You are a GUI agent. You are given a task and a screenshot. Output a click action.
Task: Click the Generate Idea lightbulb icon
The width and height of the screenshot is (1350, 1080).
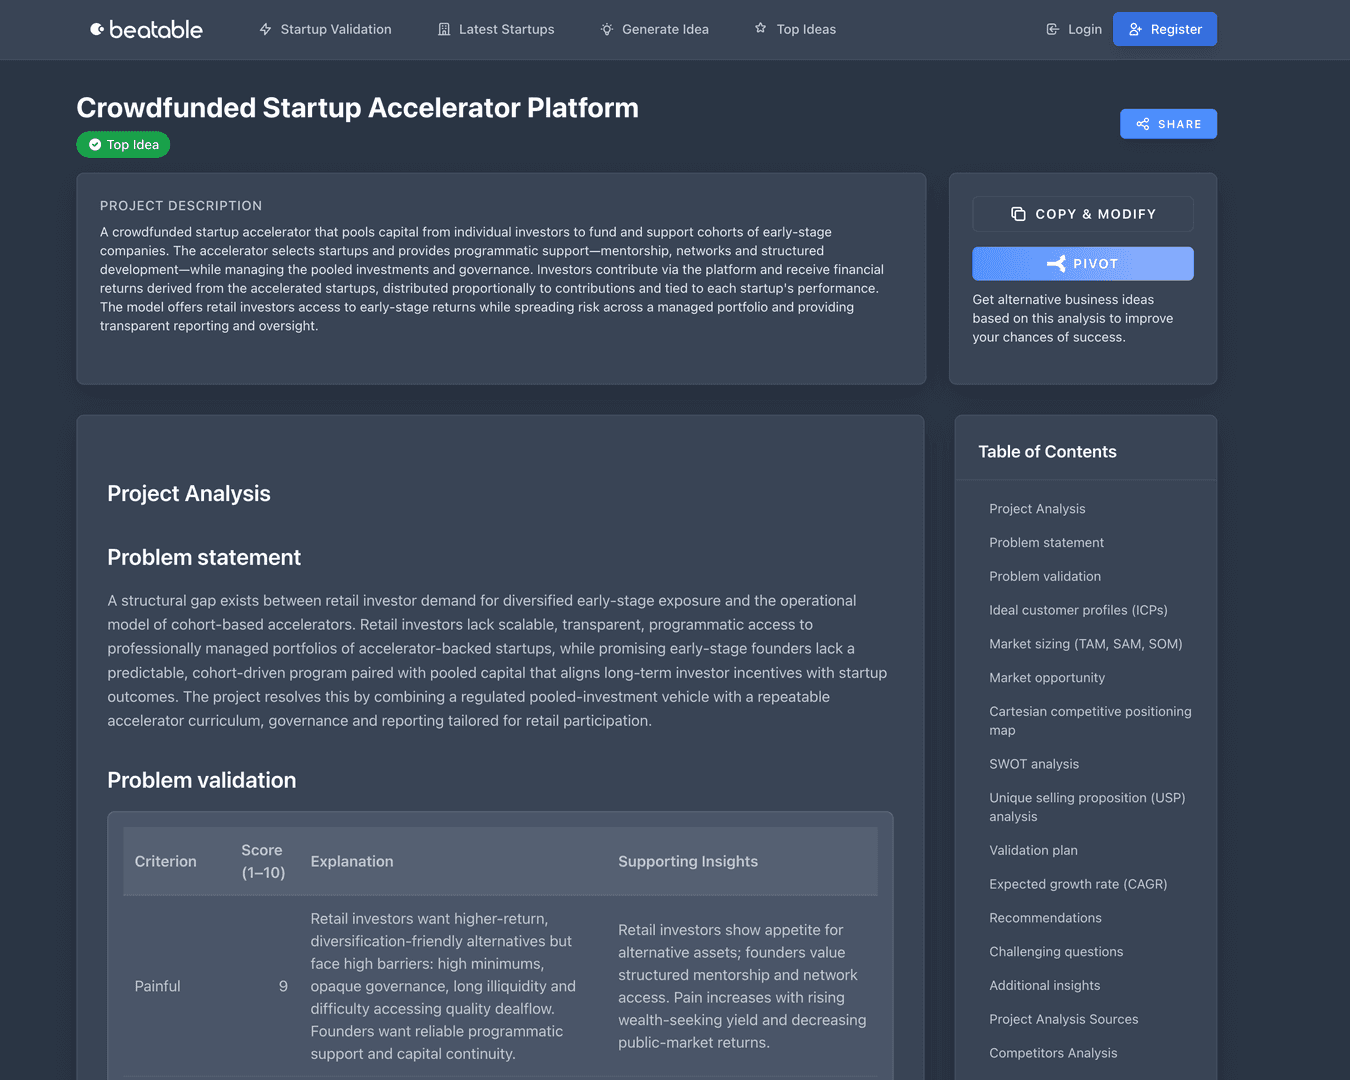tap(606, 29)
